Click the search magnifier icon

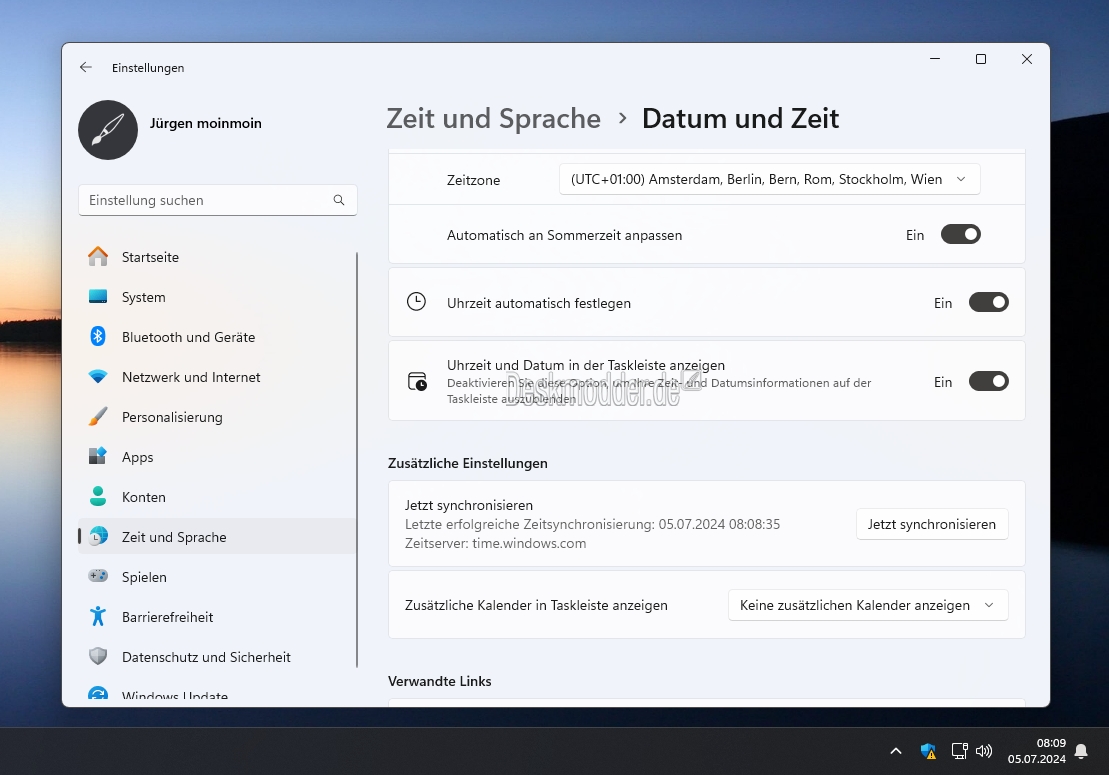point(339,200)
